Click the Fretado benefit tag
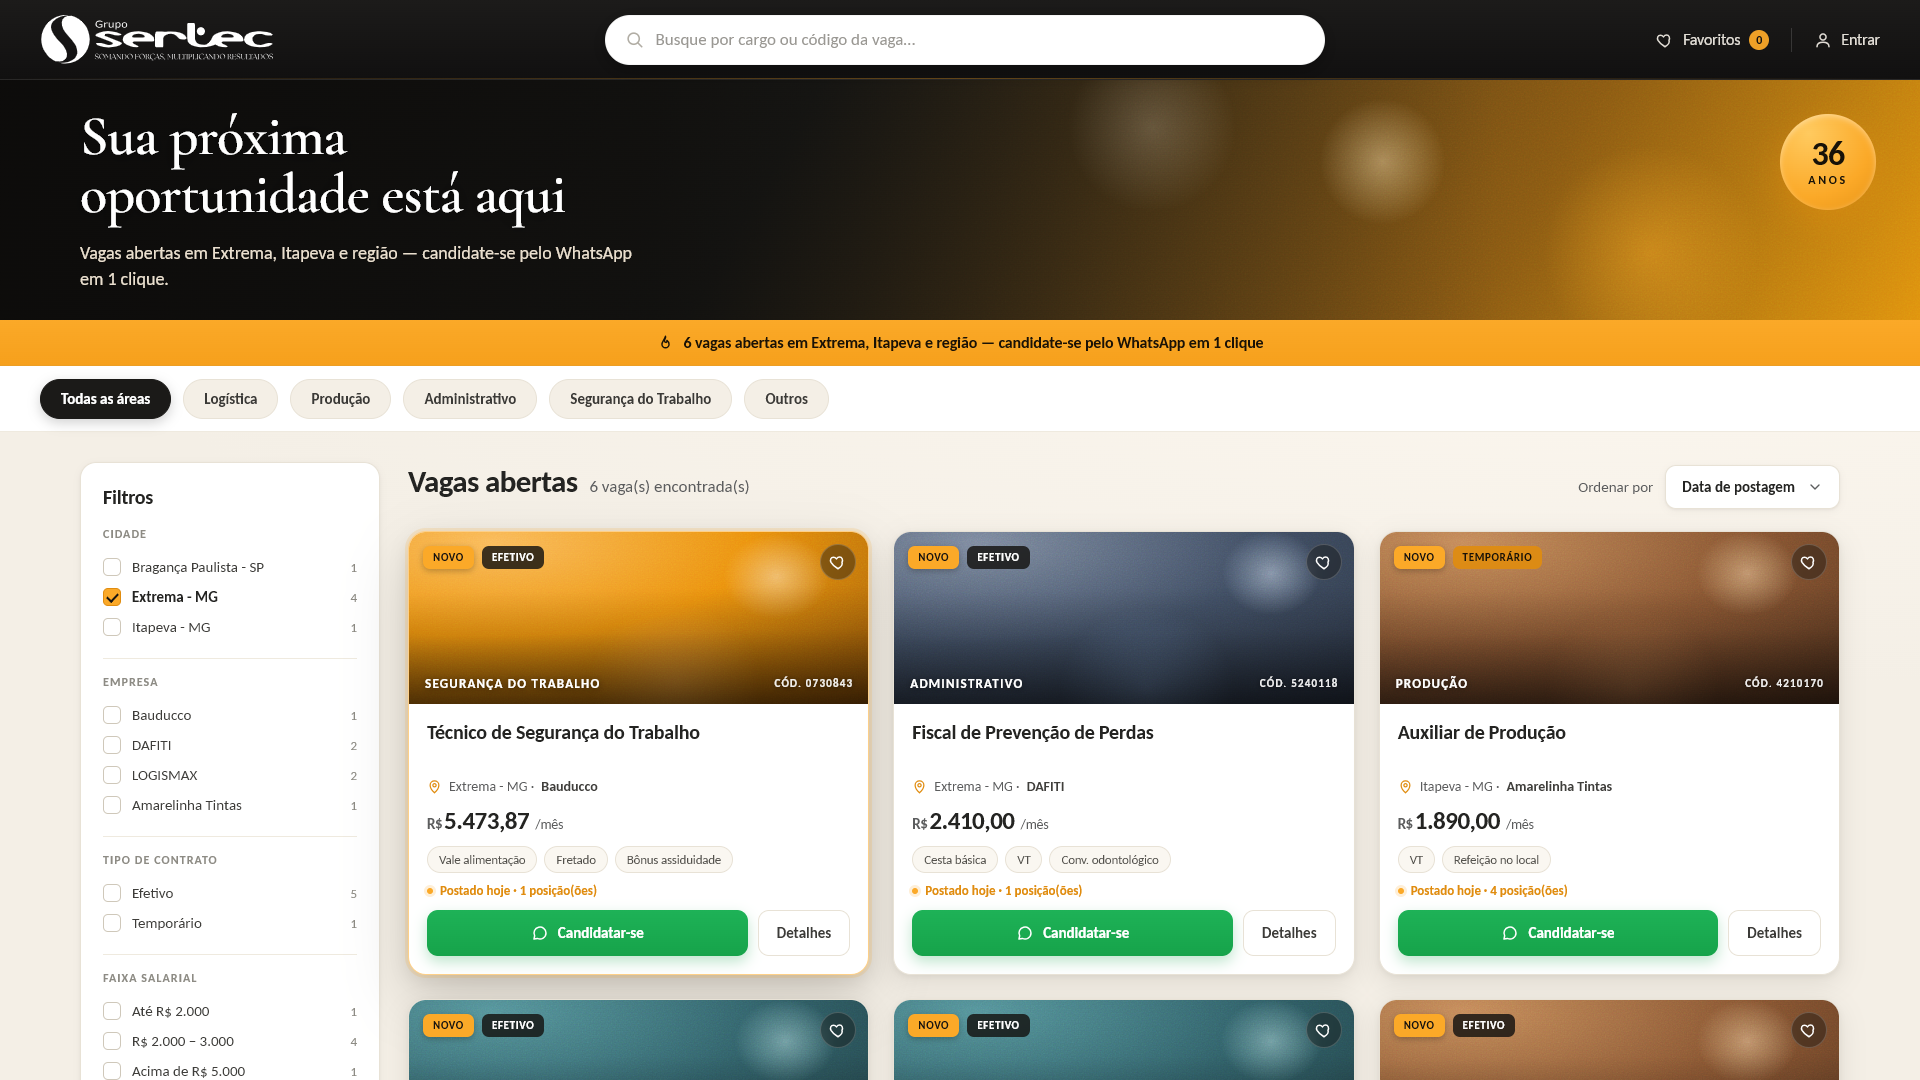 576,860
